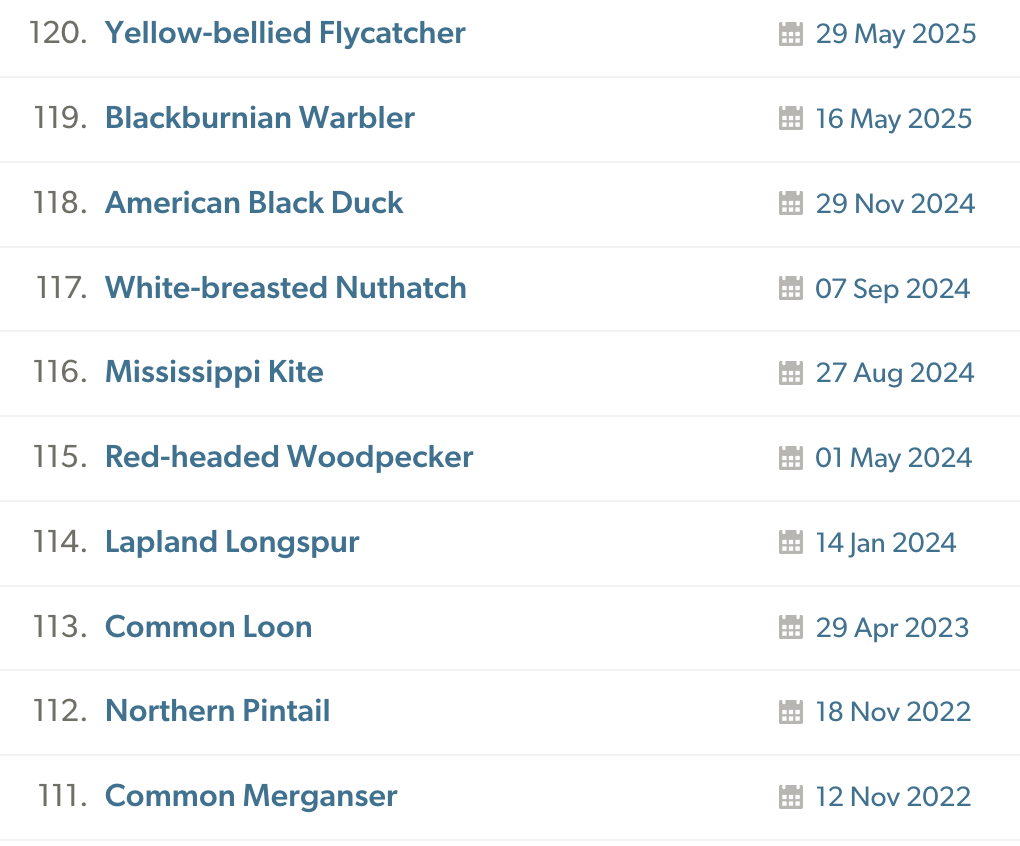This screenshot has height=846, width=1020.
Task: Click calendar icon next to 01 May 2024
Action: (x=790, y=458)
